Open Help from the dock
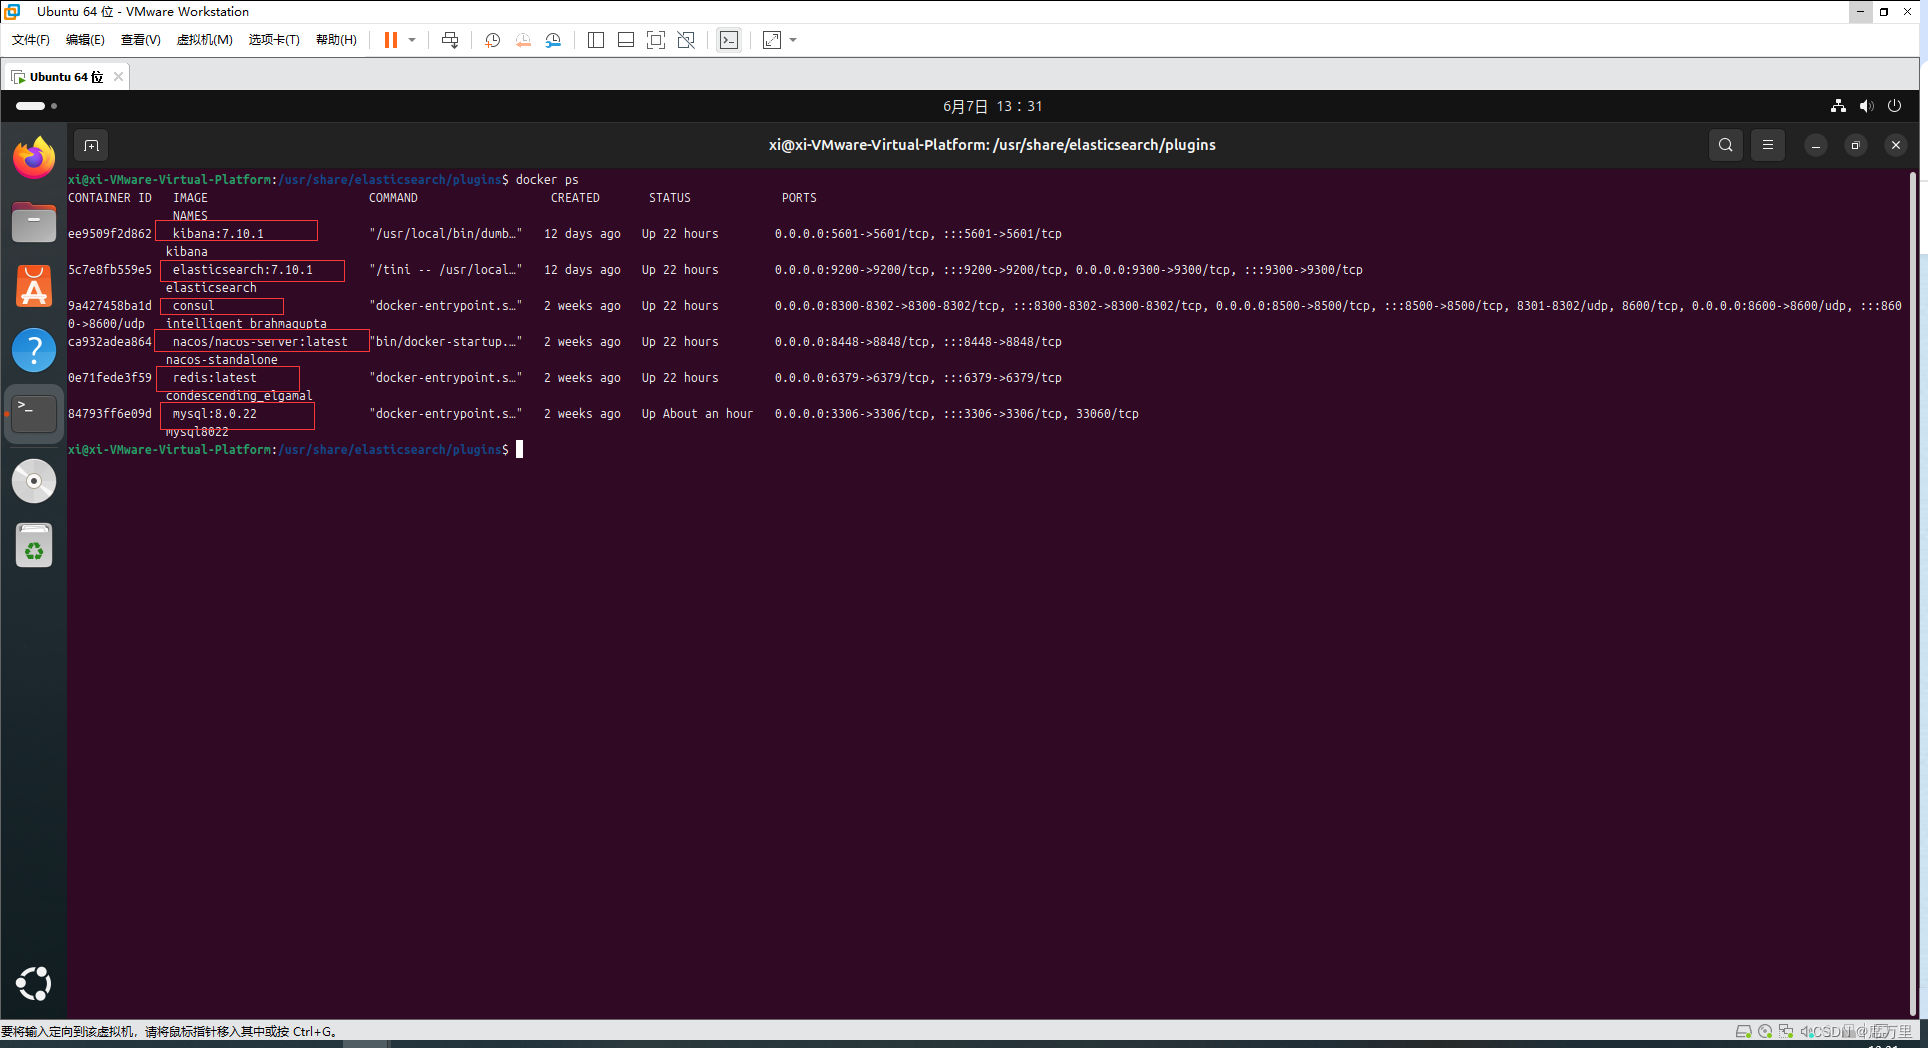 tap(34, 350)
